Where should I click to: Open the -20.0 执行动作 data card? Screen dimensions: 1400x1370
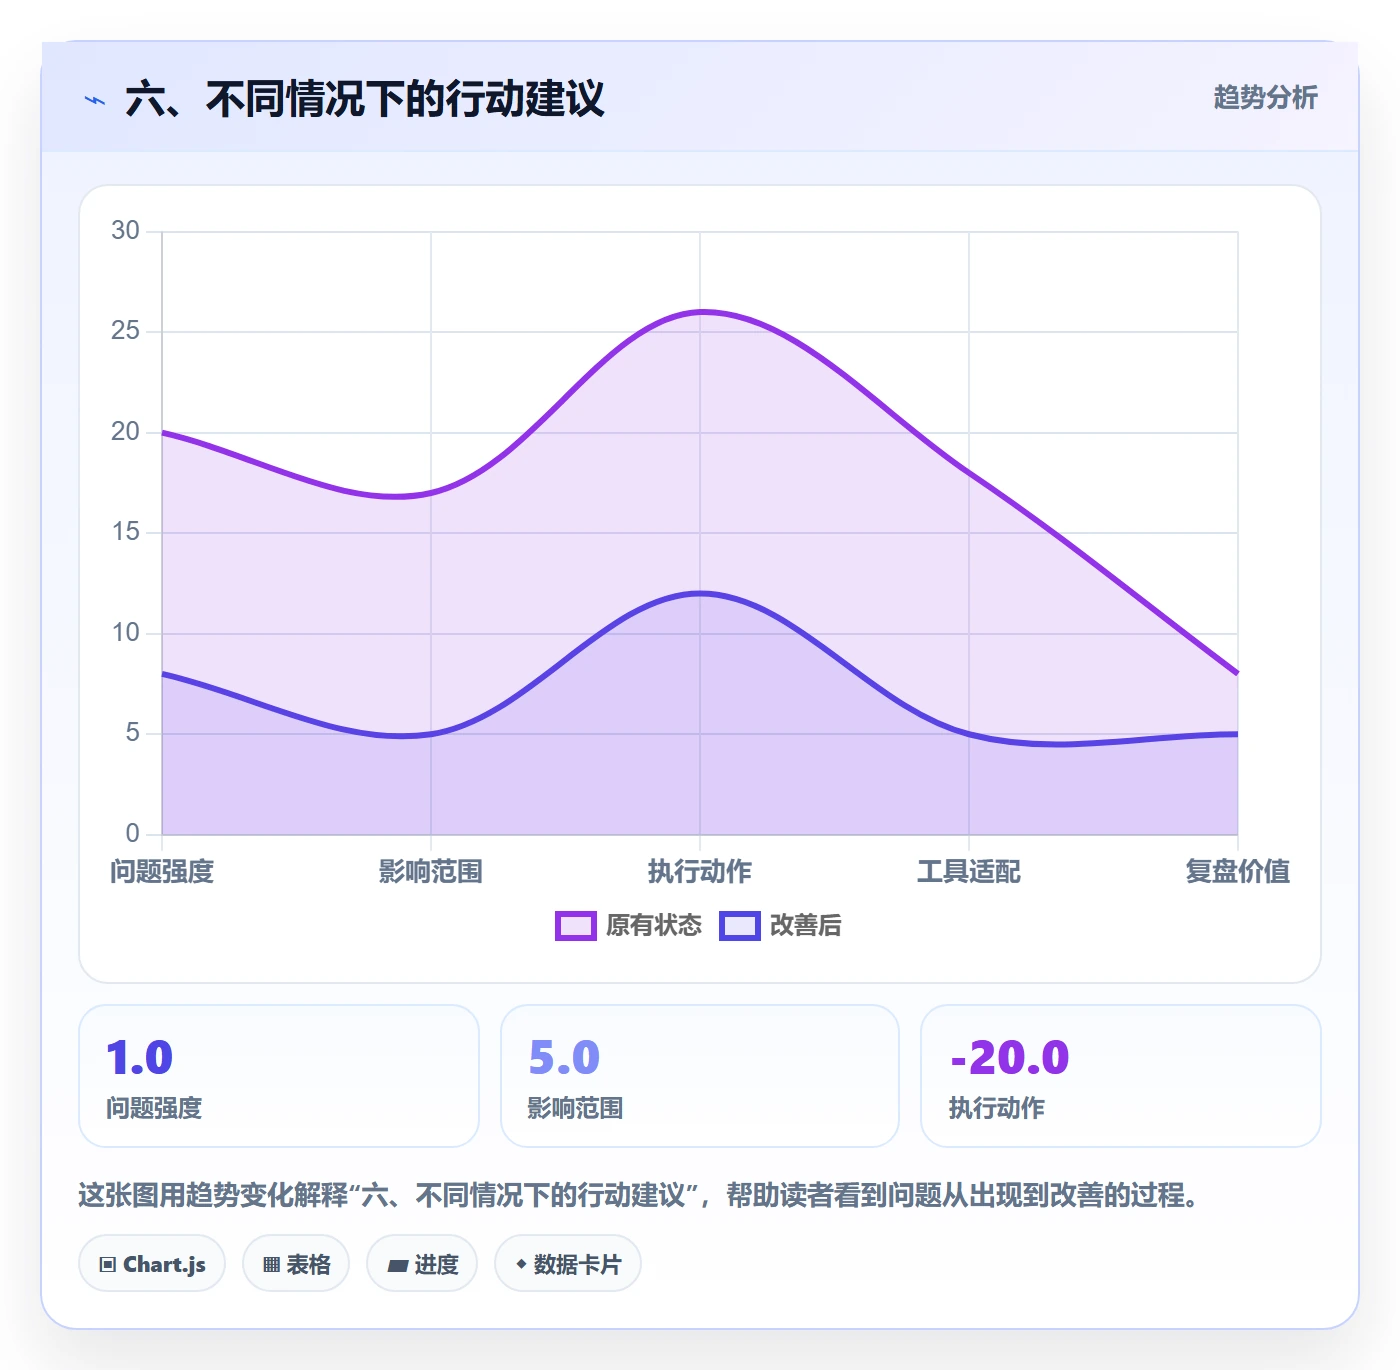click(1120, 1076)
